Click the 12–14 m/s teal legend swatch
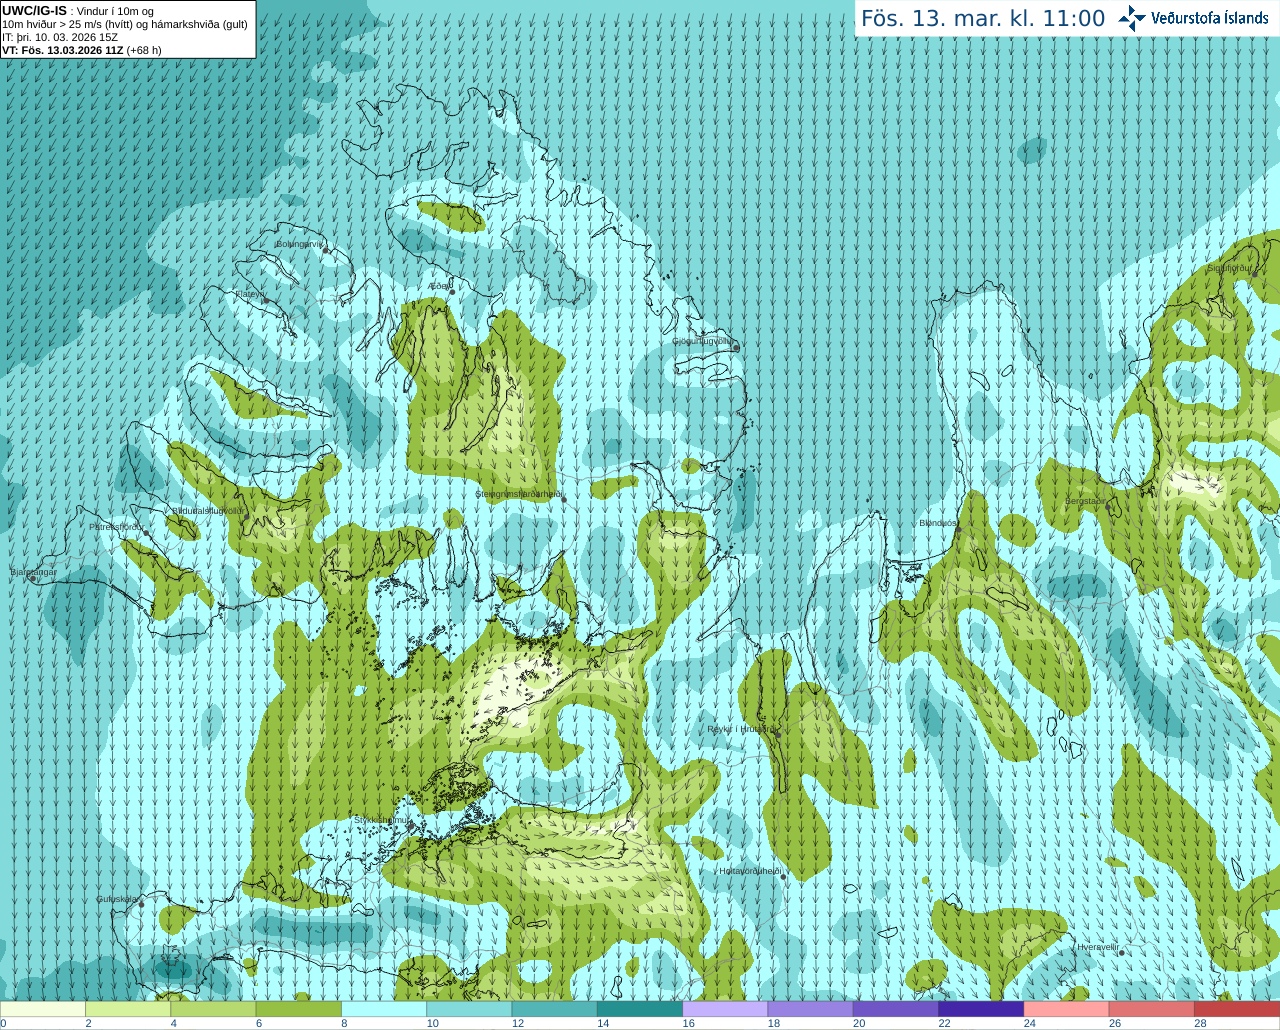 click(555, 1009)
